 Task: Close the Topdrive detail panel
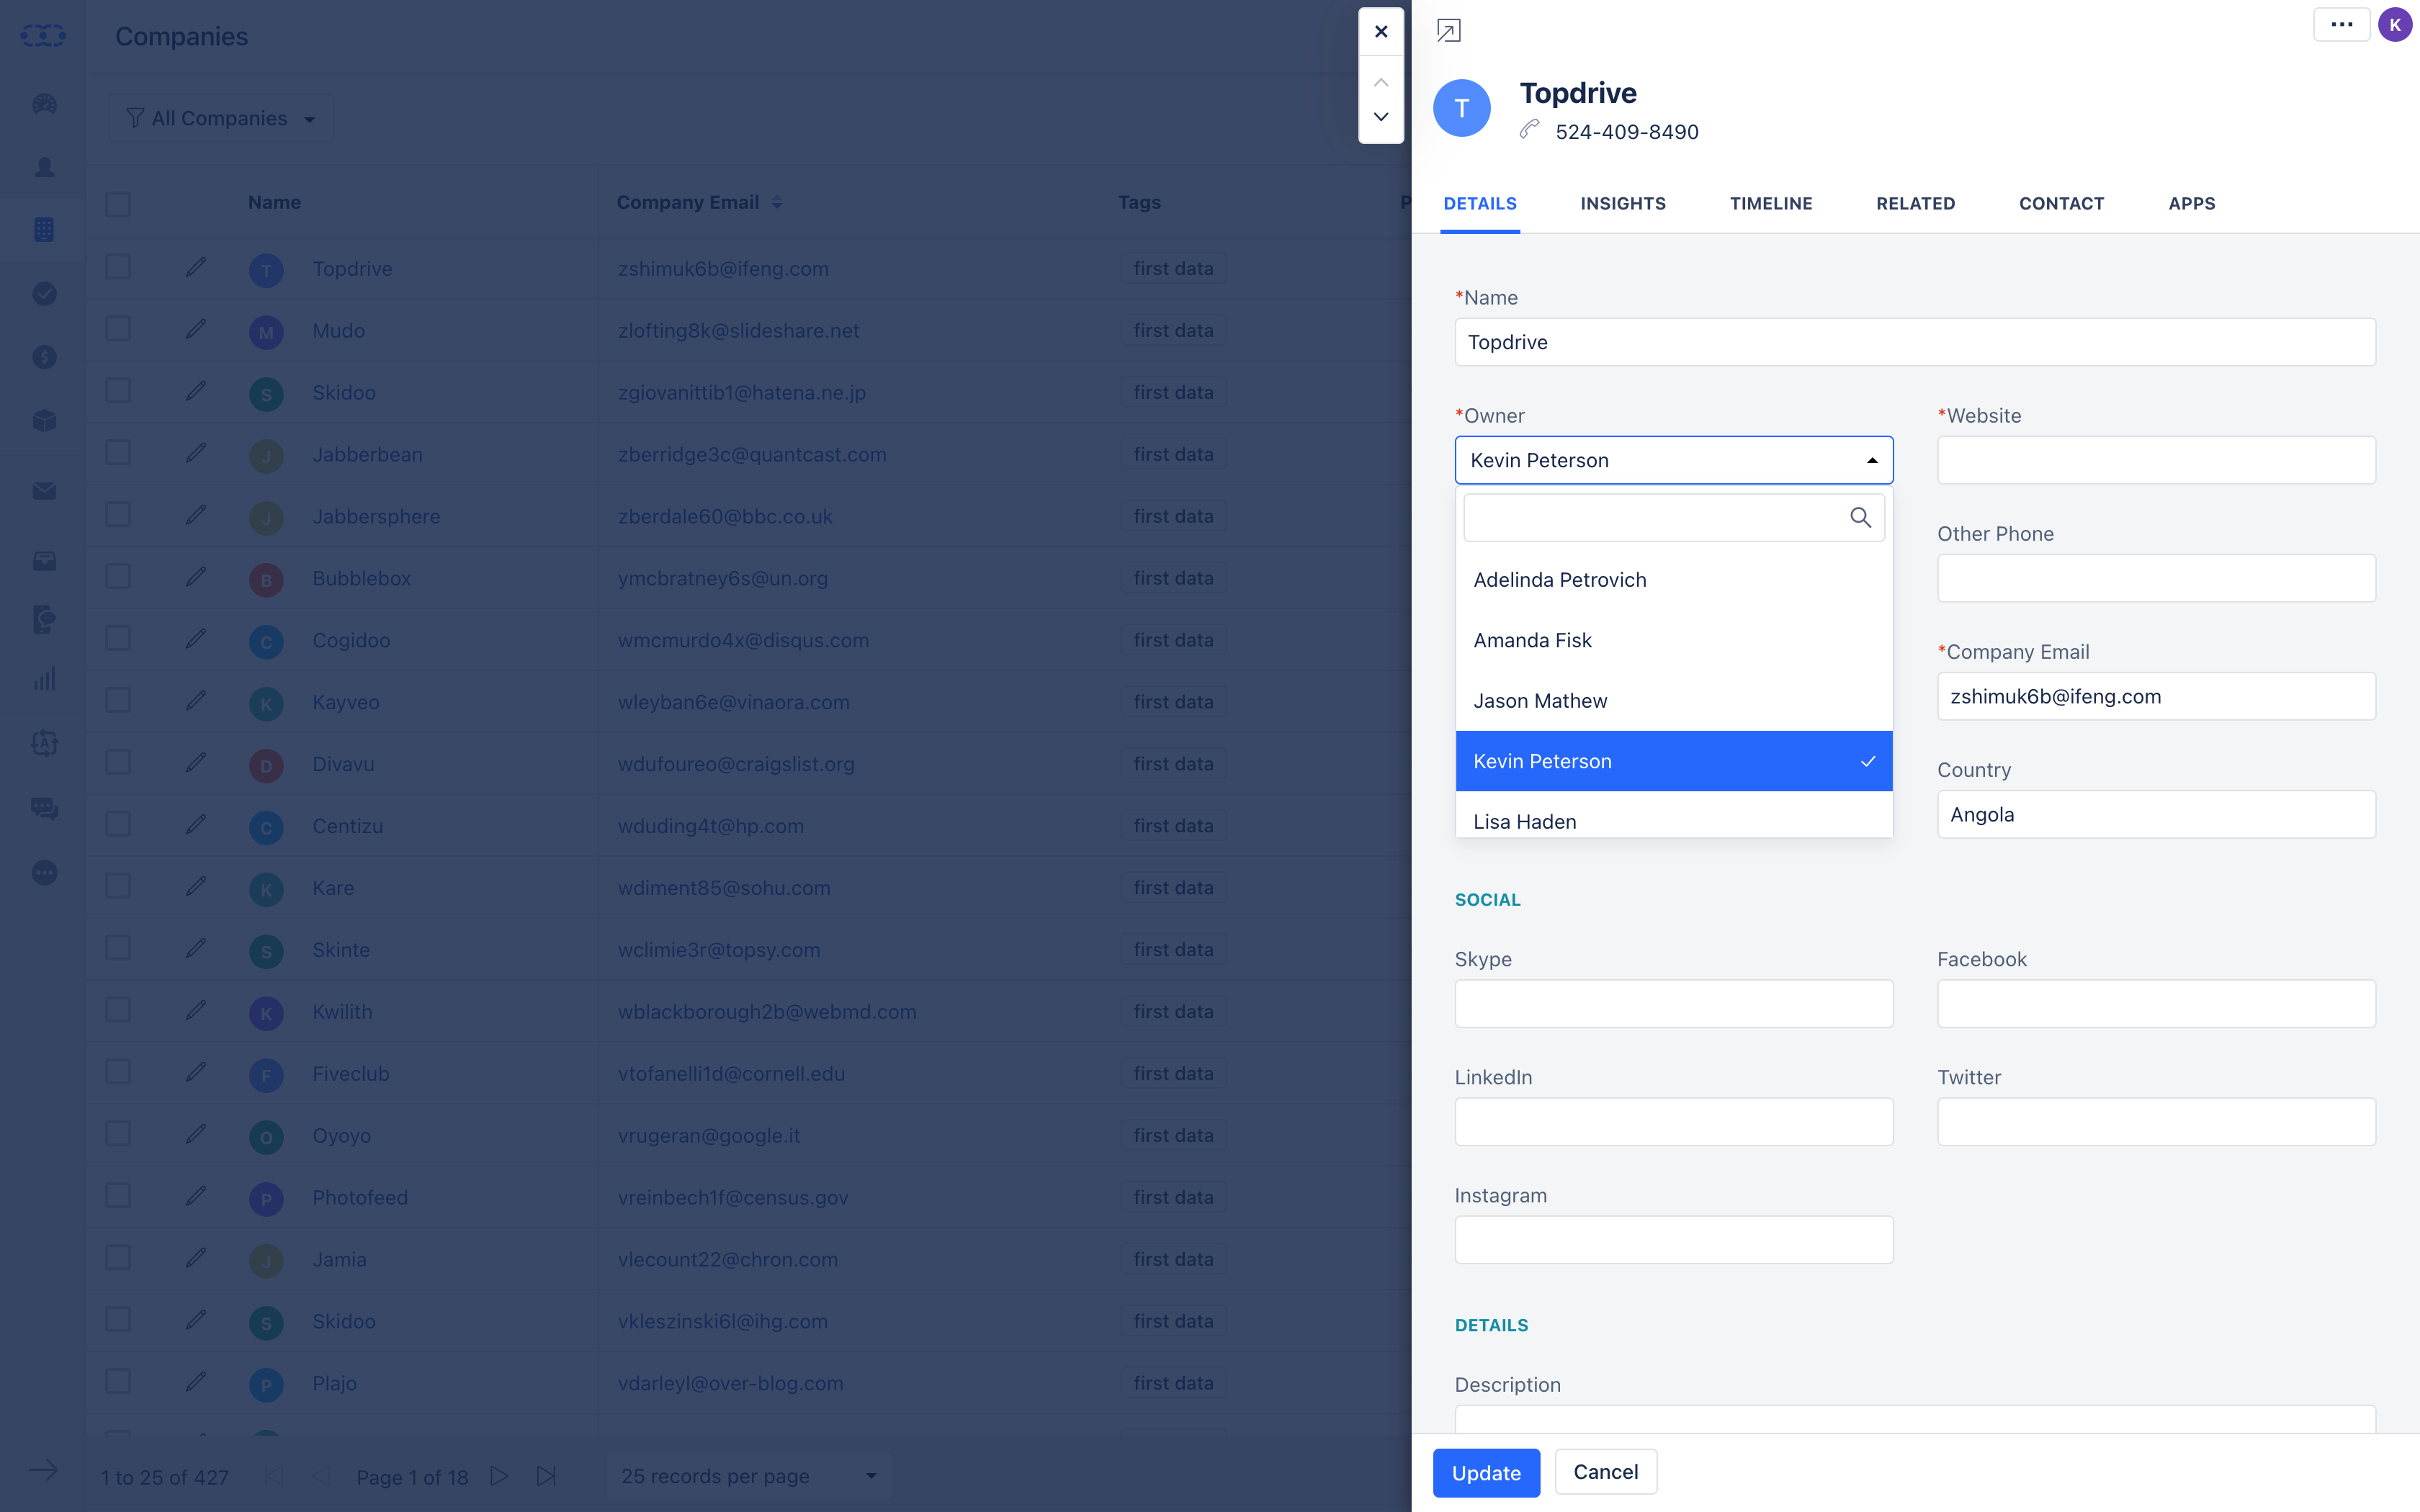click(x=1381, y=32)
